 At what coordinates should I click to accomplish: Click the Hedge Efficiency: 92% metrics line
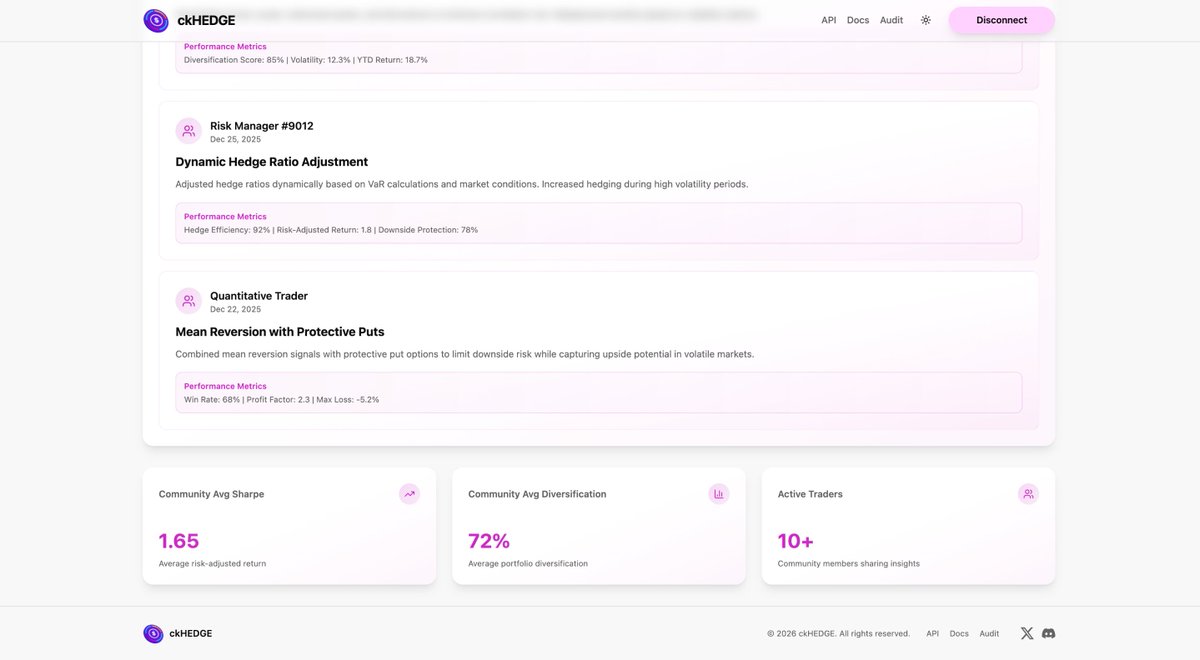click(x=331, y=230)
